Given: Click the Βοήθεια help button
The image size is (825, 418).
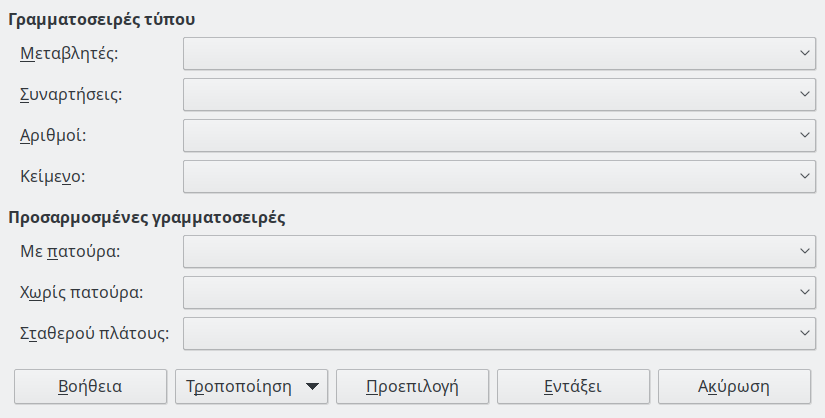Looking at the screenshot, I should (x=90, y=385).
